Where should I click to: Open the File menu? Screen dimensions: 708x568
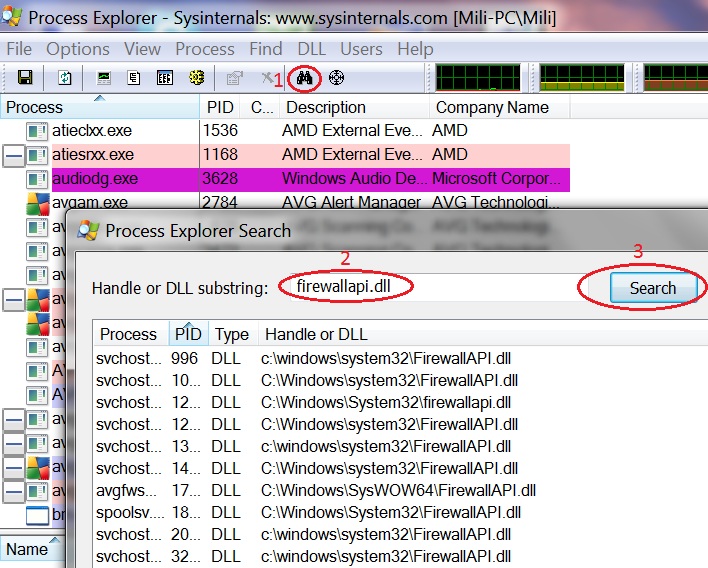coord(19,49)
